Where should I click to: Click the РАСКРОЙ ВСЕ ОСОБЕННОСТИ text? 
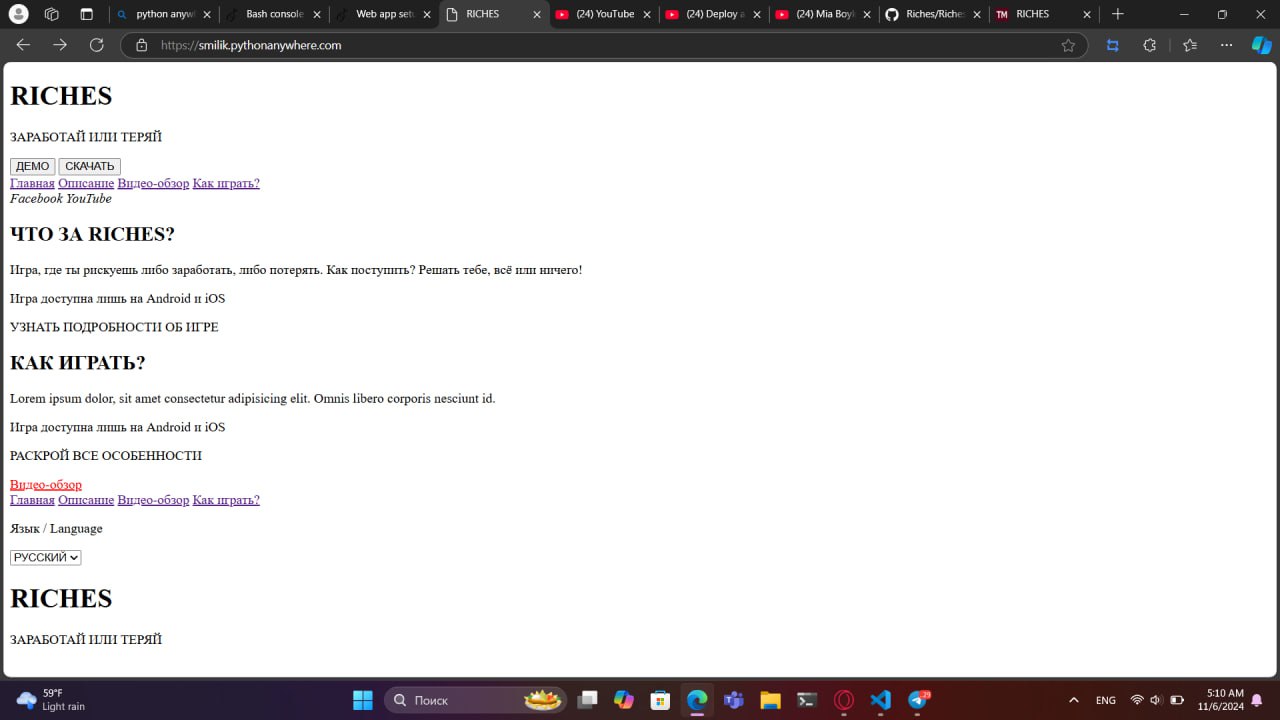pyautogui.click(x=106, y=455)
